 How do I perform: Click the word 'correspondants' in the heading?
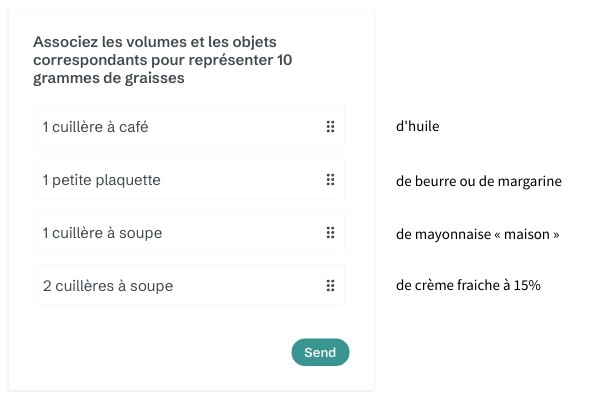(x=86, y=61)
